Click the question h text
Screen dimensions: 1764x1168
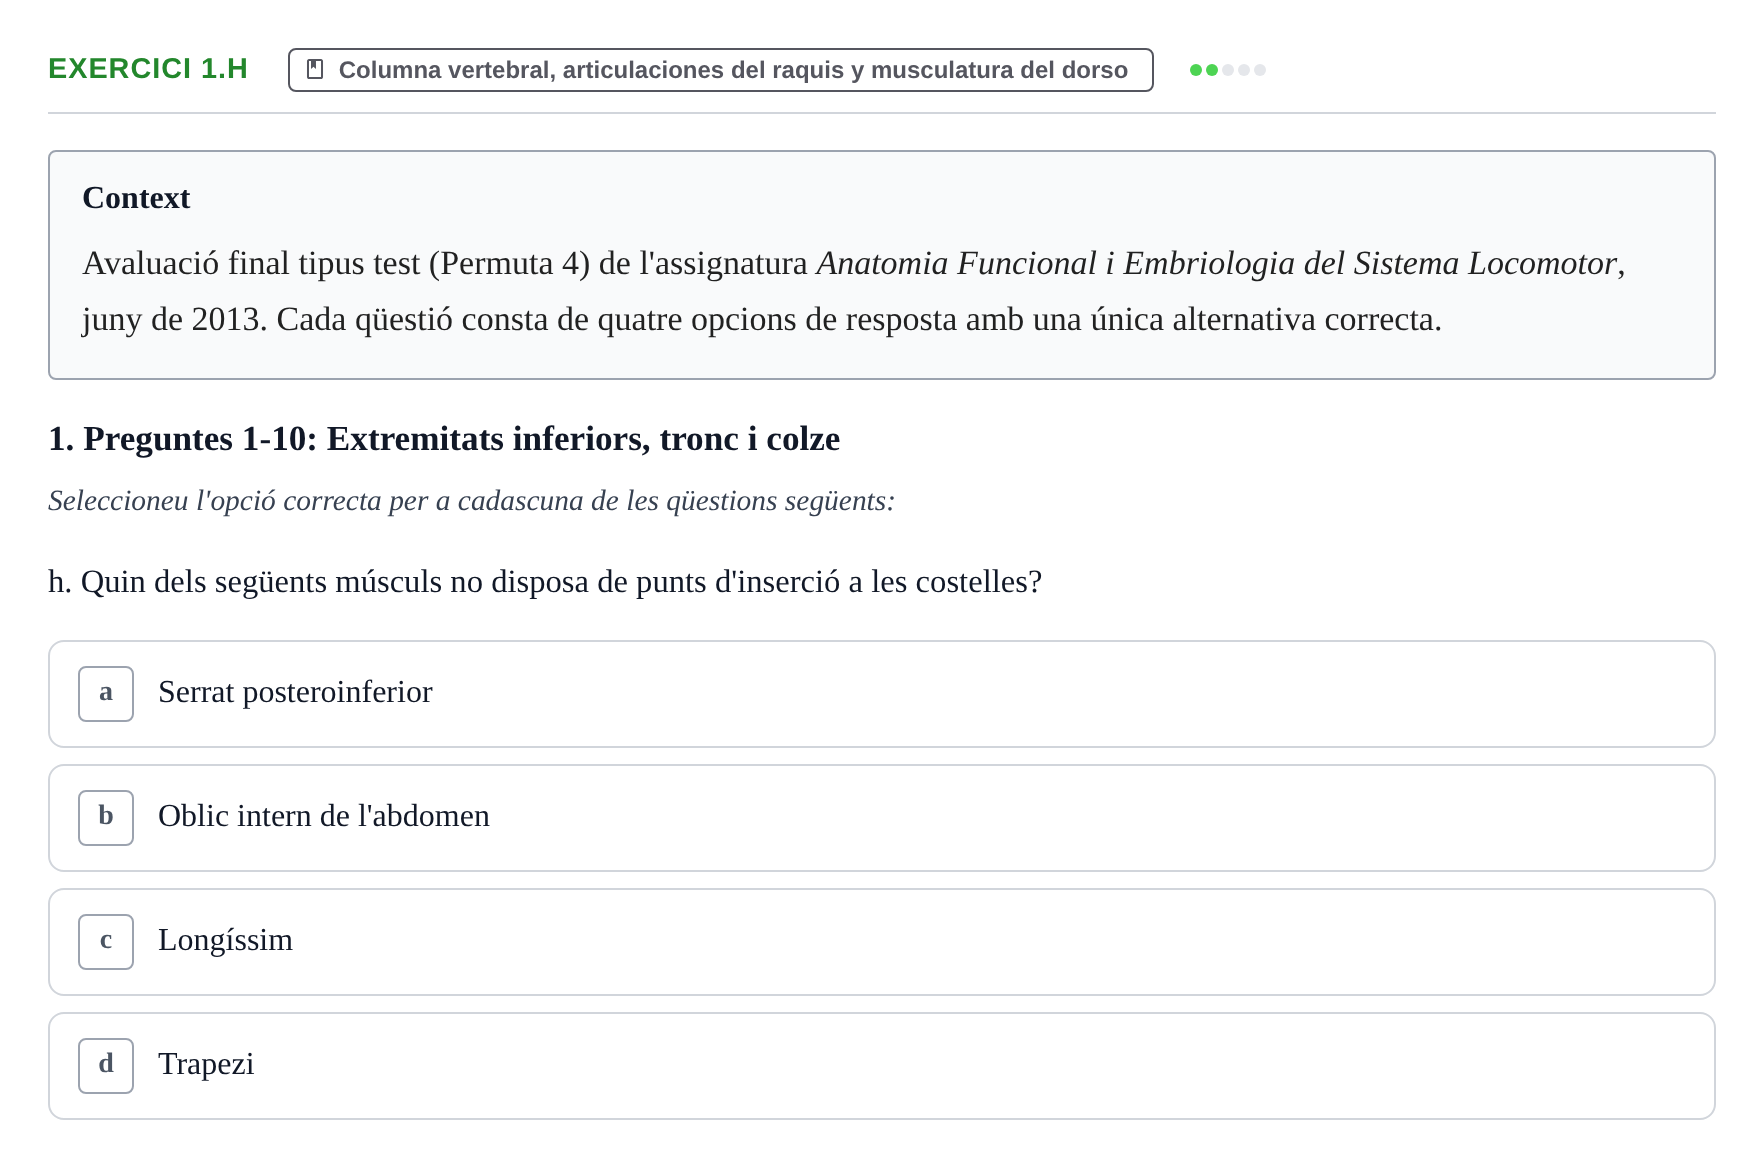[x=545, y=582]
